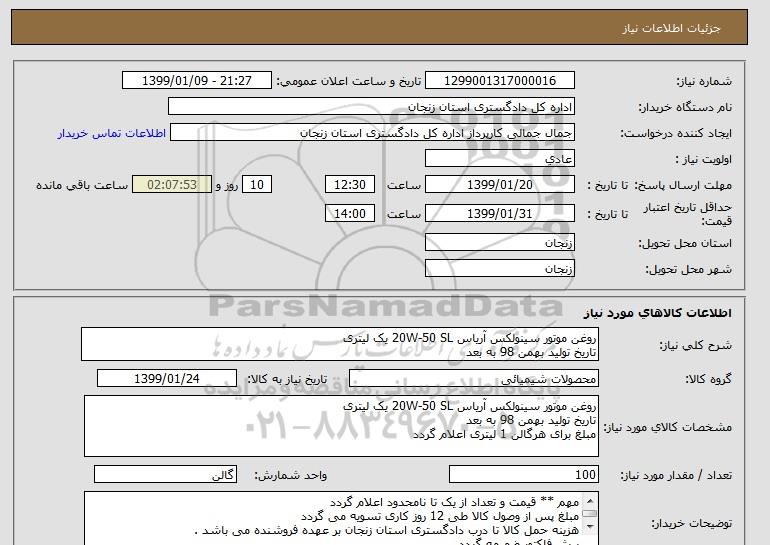Screen dimensions: 770x545
Task: Click the scroll down arrow in buyer notes
Action: click(590, 527)
